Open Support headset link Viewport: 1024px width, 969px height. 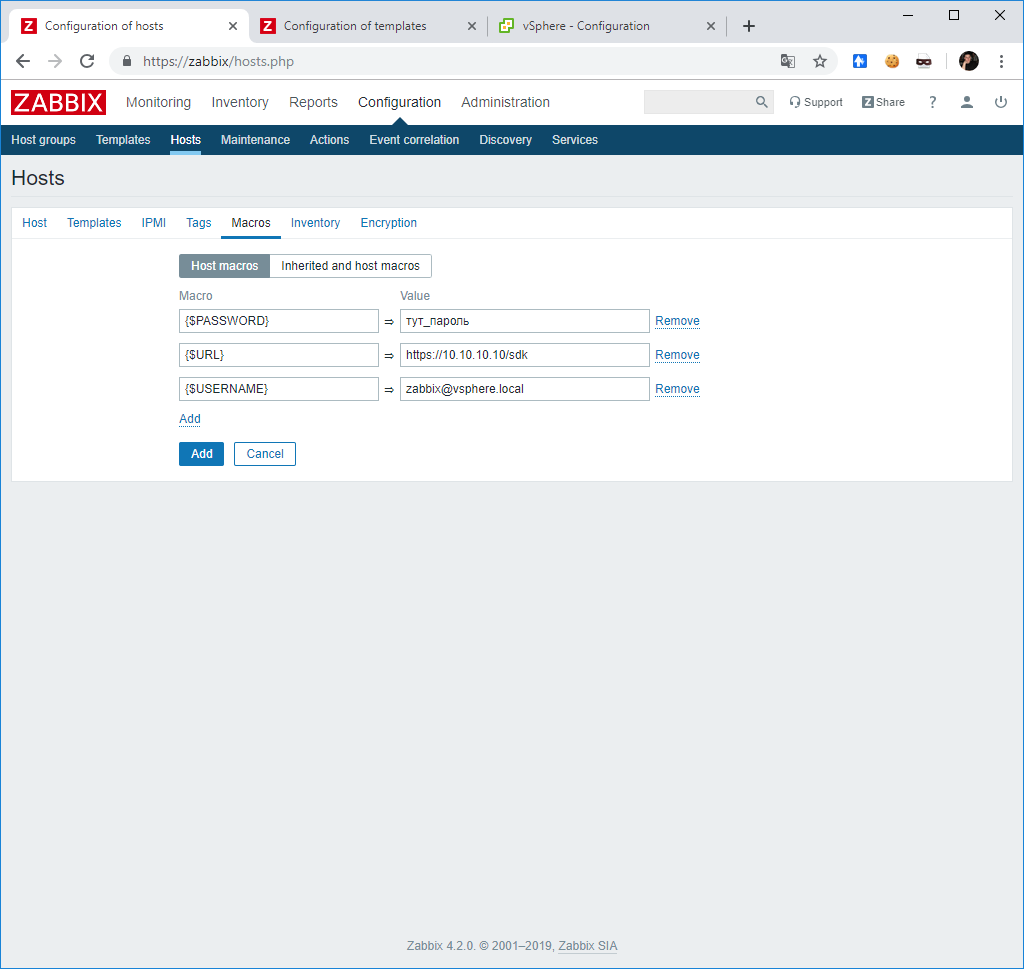[816, 102]
